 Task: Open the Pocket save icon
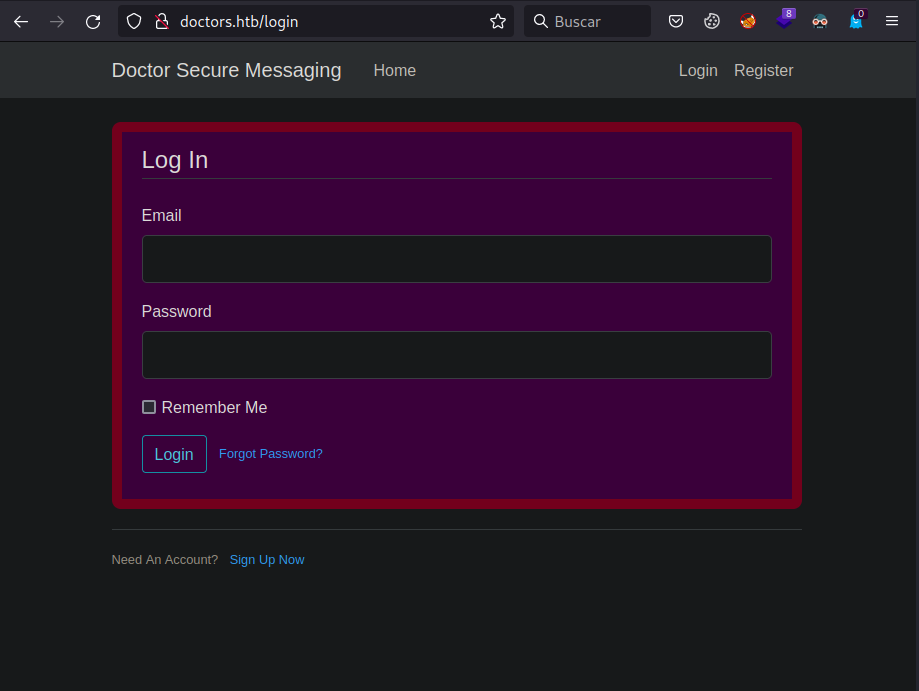point(676,21)
